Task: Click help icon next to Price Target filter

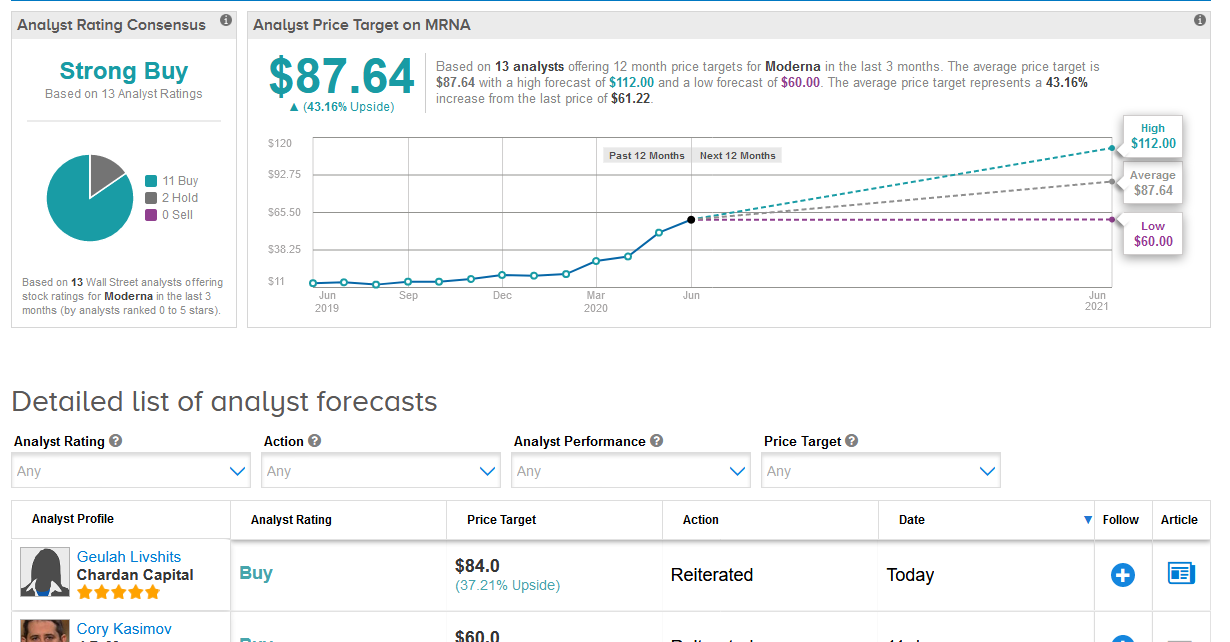Action: [851, 441]
